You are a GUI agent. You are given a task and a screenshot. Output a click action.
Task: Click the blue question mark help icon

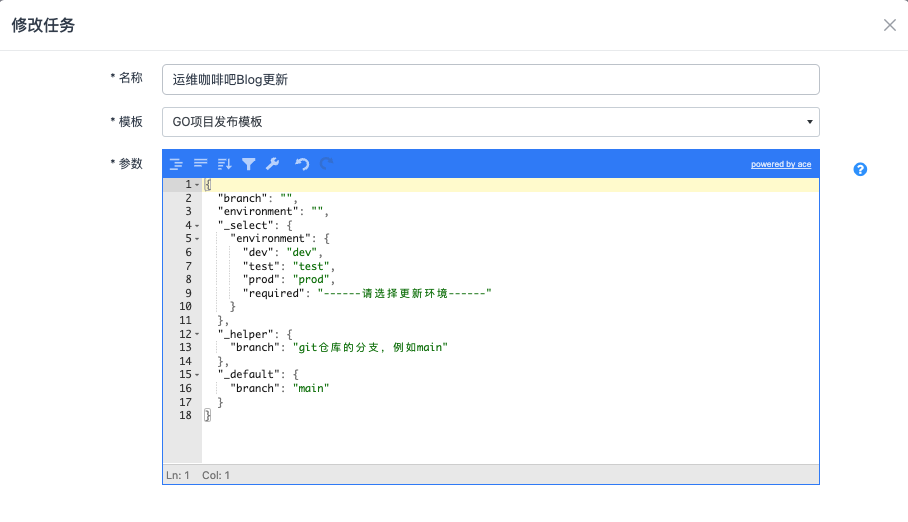click(860, 169)
